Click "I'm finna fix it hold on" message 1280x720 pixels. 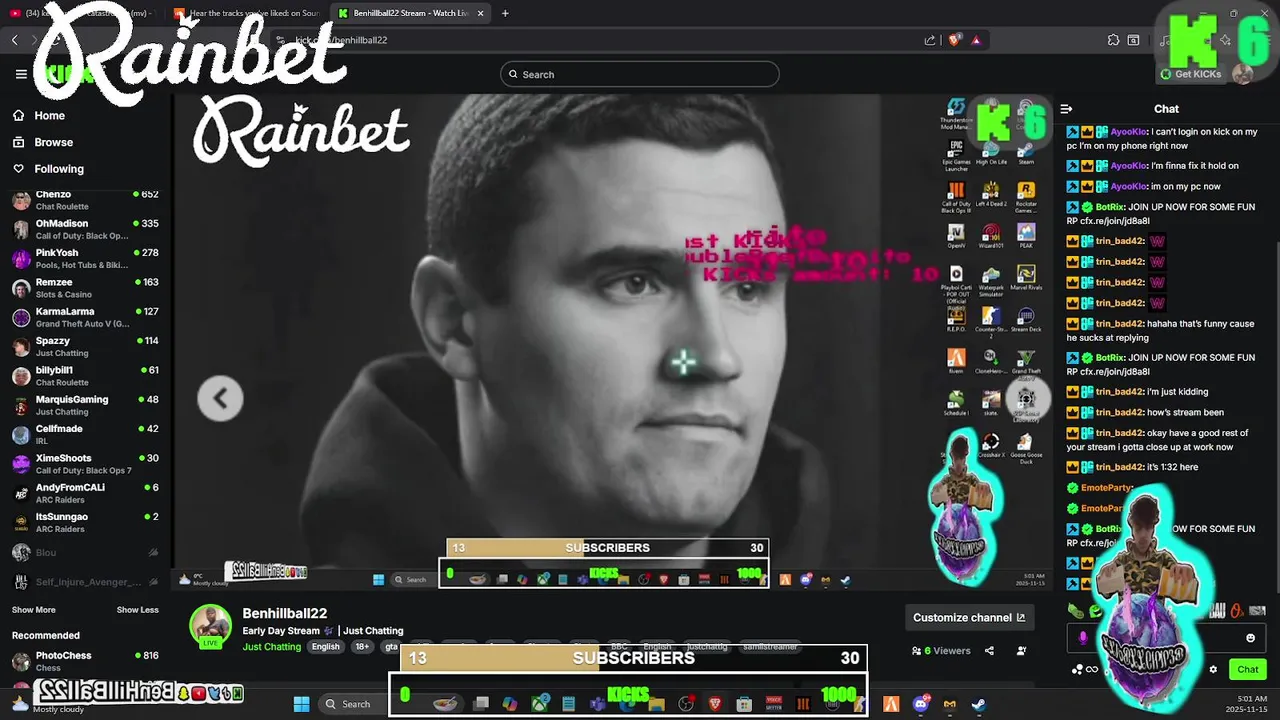click(x=1195, y=166)
